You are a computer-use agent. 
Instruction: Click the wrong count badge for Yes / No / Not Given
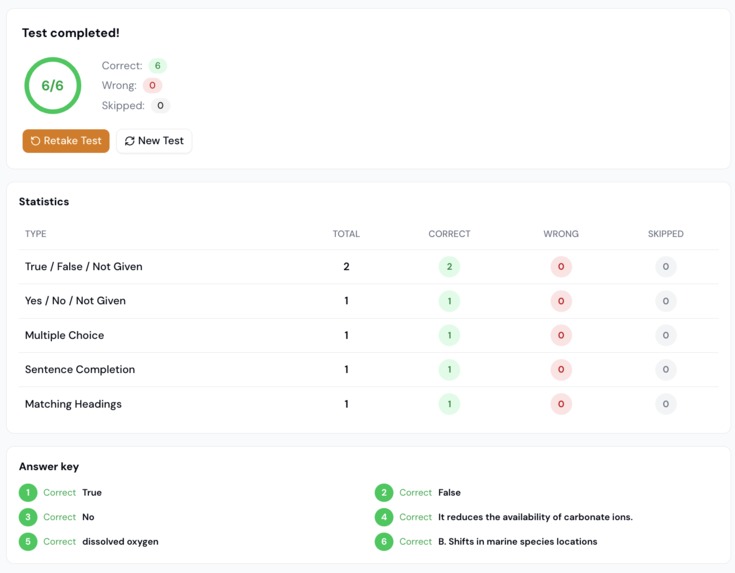click(x=561, y=301)
